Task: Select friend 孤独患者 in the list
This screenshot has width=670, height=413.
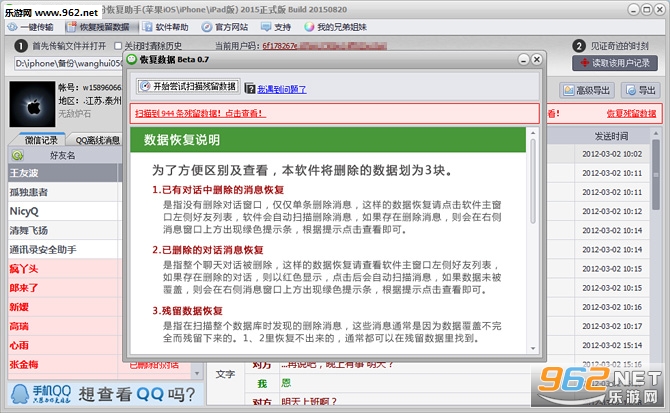Action: (x=62, y=192)
